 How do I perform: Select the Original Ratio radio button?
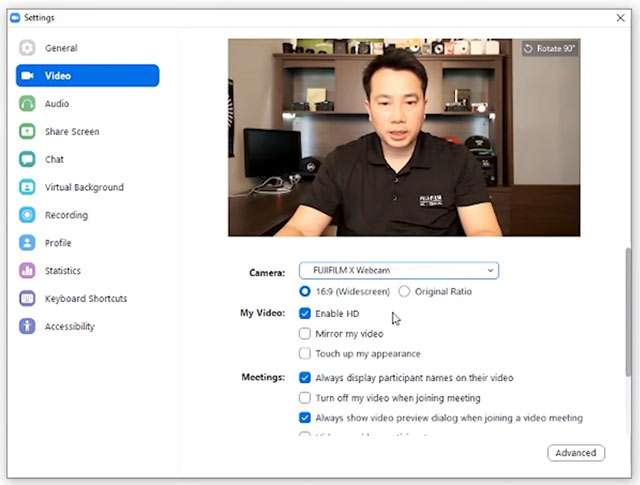click(404, 292)
